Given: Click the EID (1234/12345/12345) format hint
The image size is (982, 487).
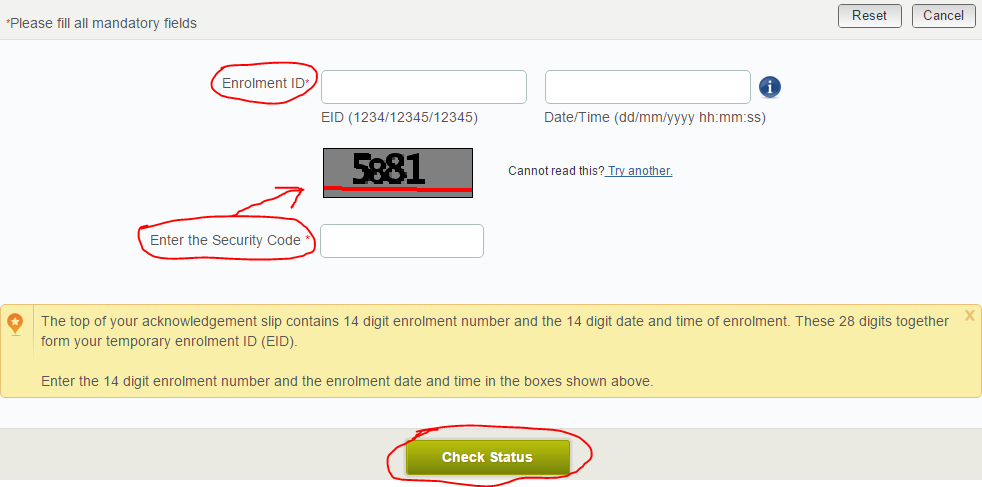Looking at the screenshot, I should 400,118.
